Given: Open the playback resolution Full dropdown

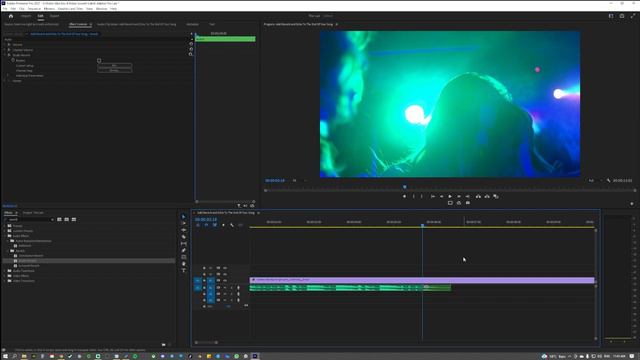Looking at the screenshot, I should pos(595,180).
